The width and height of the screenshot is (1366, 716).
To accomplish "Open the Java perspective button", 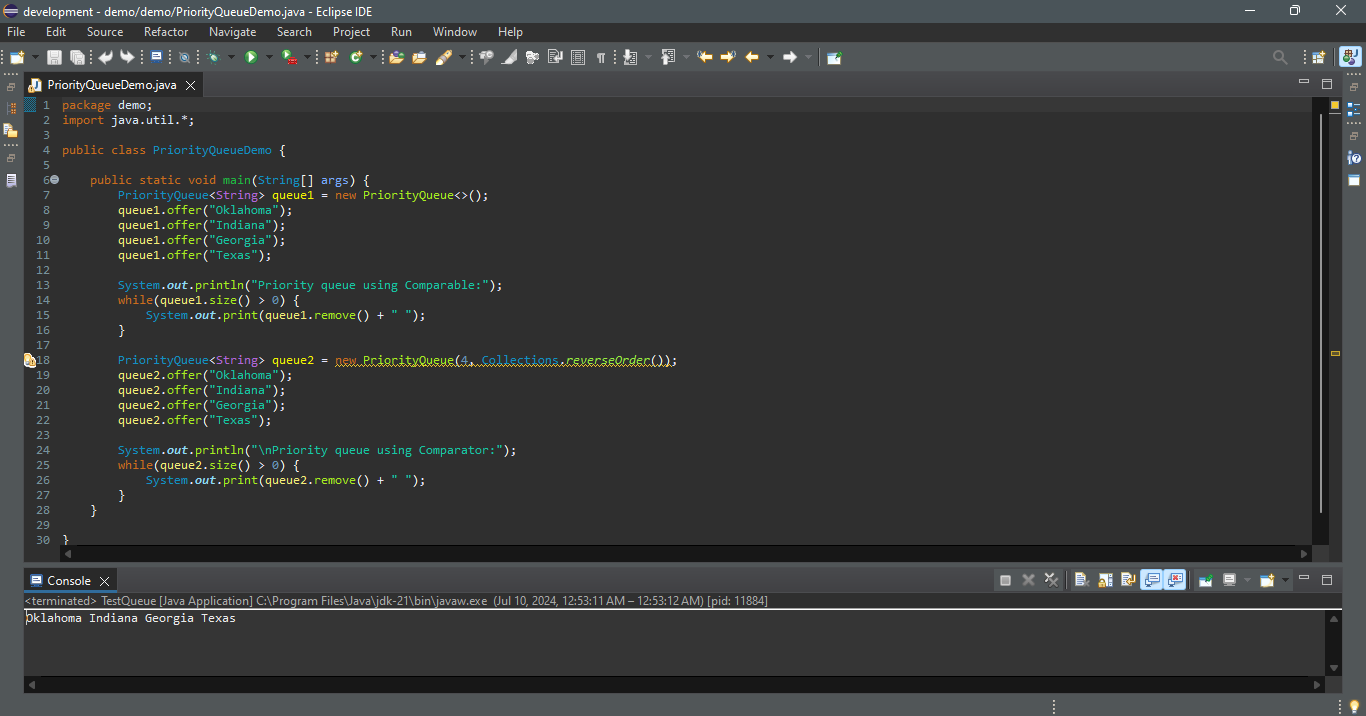I will [x=1350, y=58].
